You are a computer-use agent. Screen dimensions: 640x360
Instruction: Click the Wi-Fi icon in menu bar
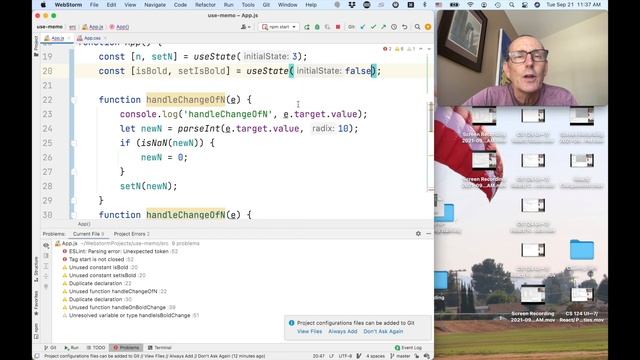click(470, 4)
